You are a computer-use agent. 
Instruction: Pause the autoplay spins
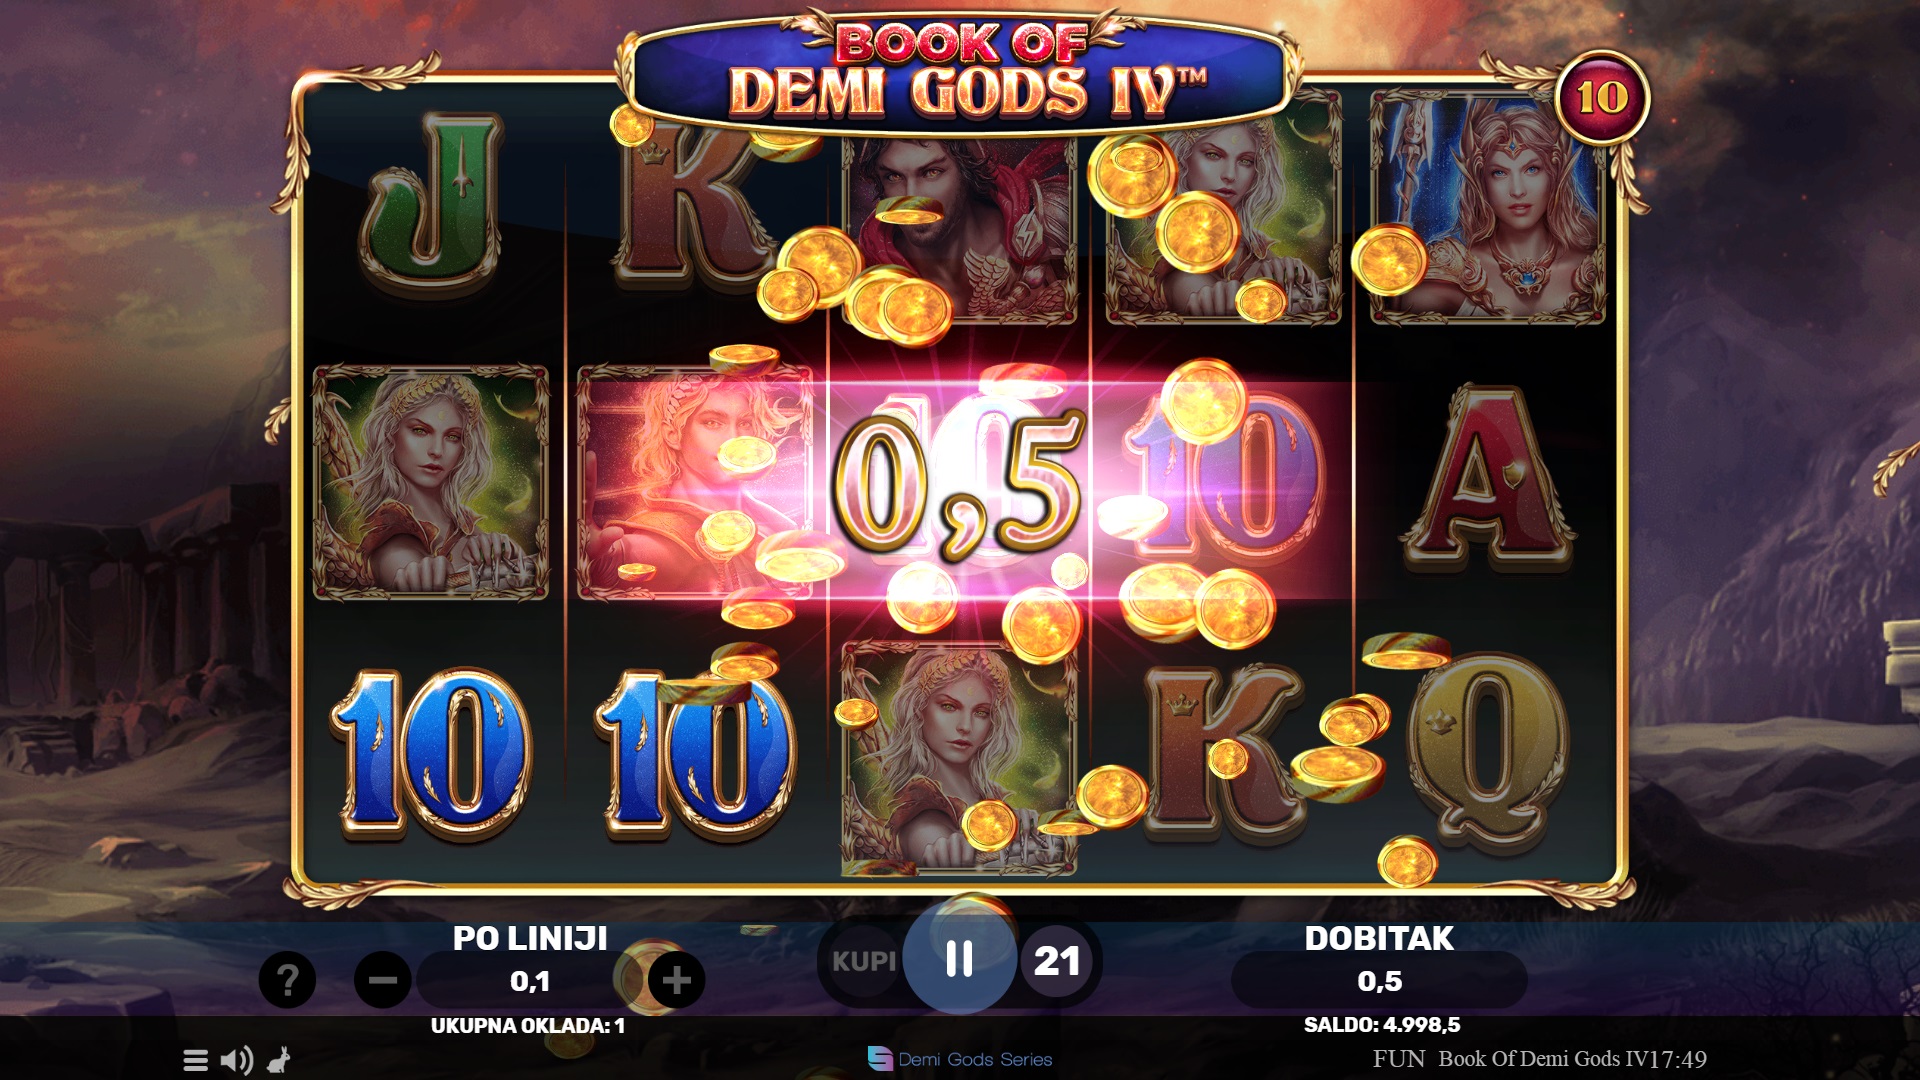click(x=960, y=959)
